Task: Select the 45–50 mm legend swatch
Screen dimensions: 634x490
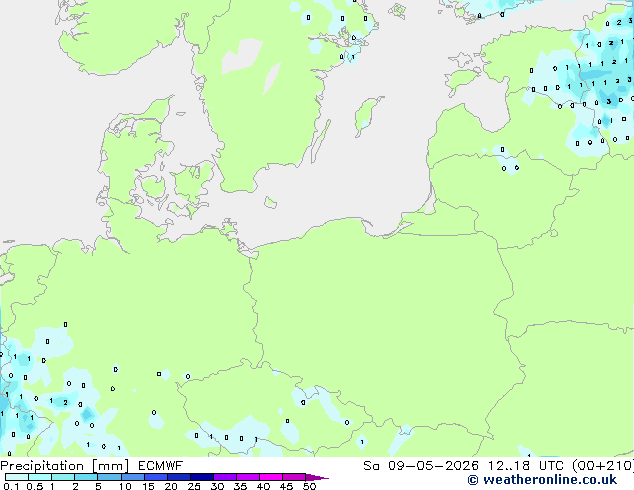Action: tap(294, 477)
